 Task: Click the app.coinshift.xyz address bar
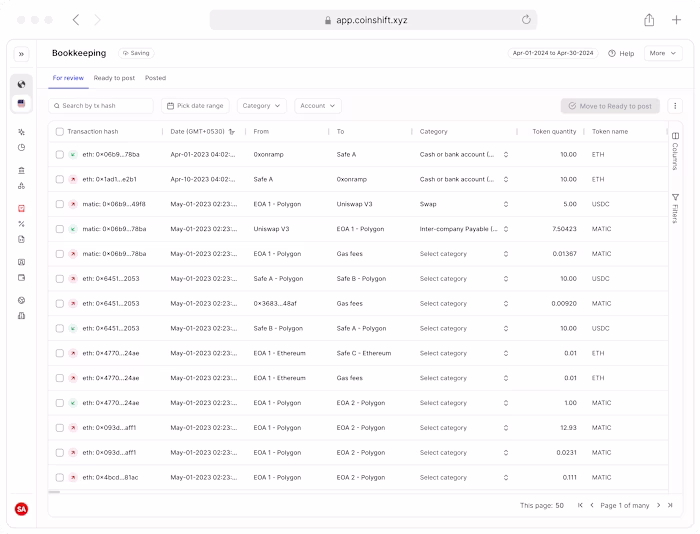pyautogui.click(x=373, y=20)
